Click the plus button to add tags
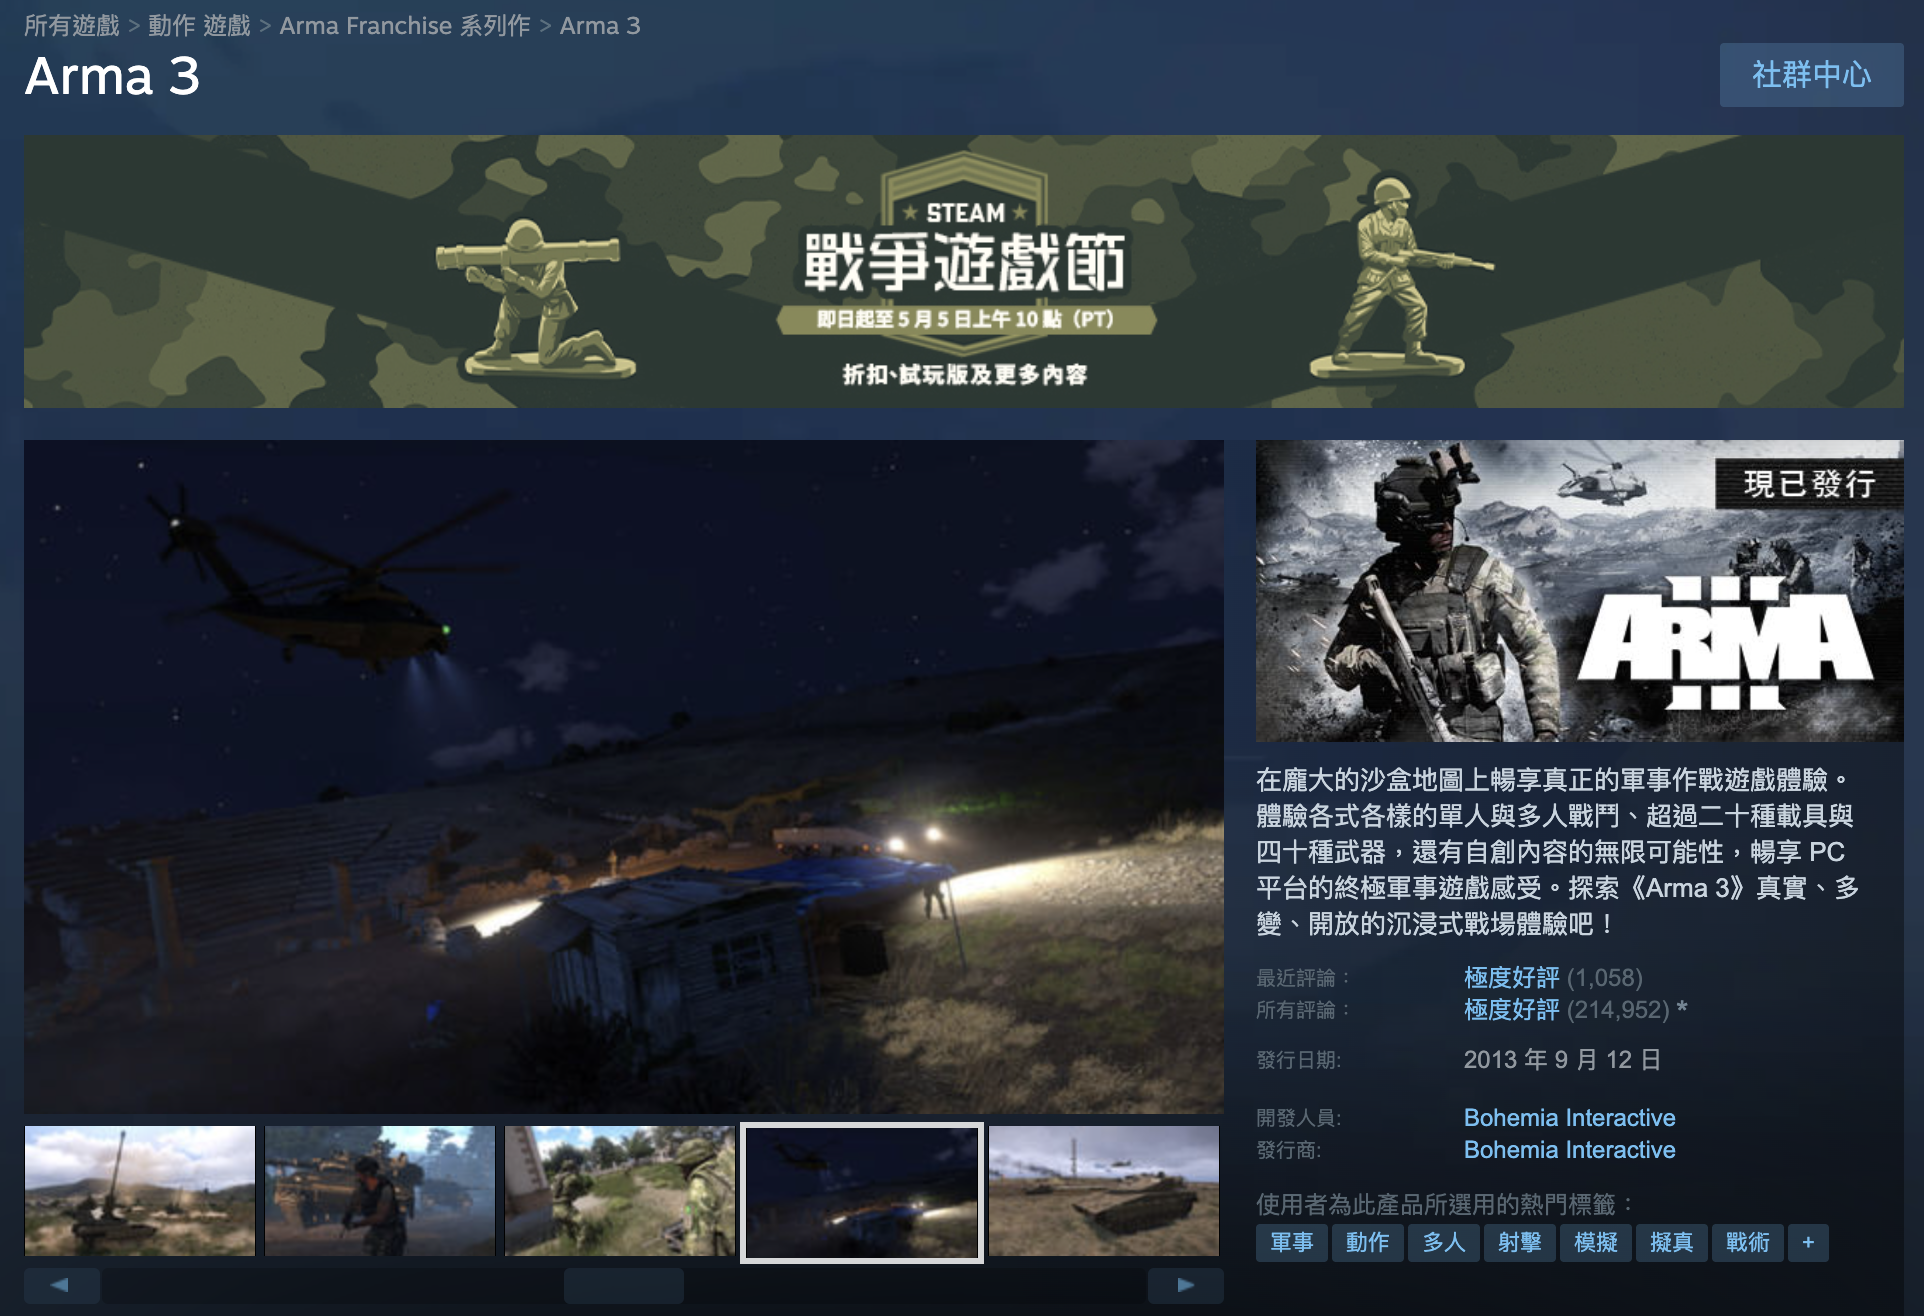Screen dimensions: 1924x1316 1808,1243
